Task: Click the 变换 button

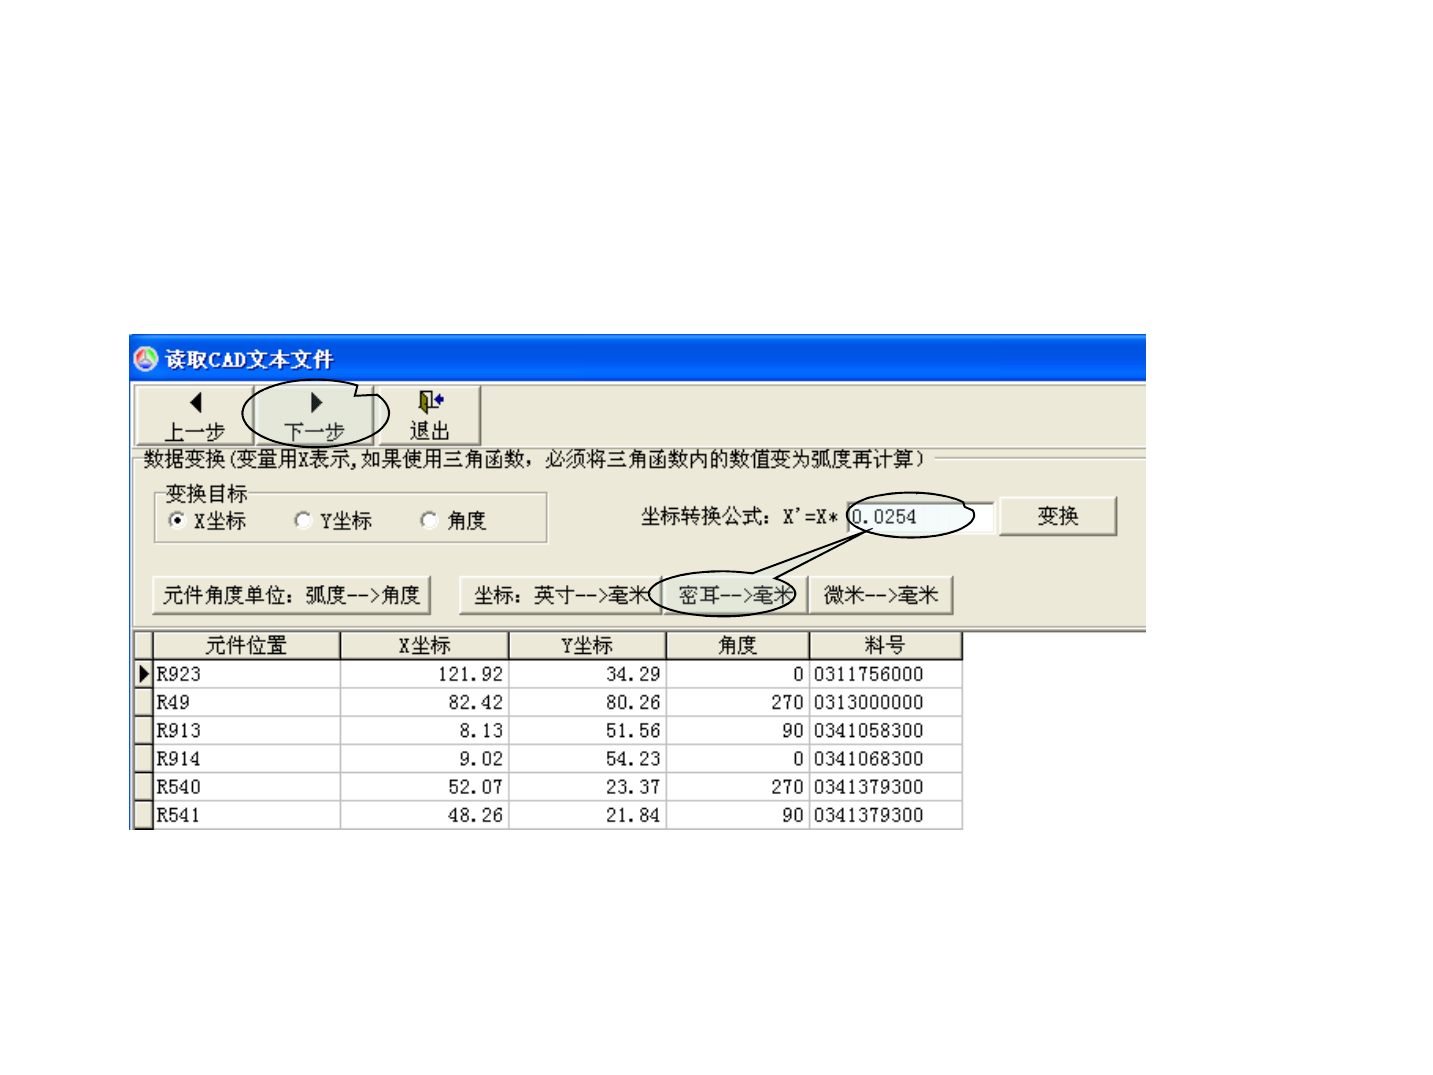Action: 1058,516
